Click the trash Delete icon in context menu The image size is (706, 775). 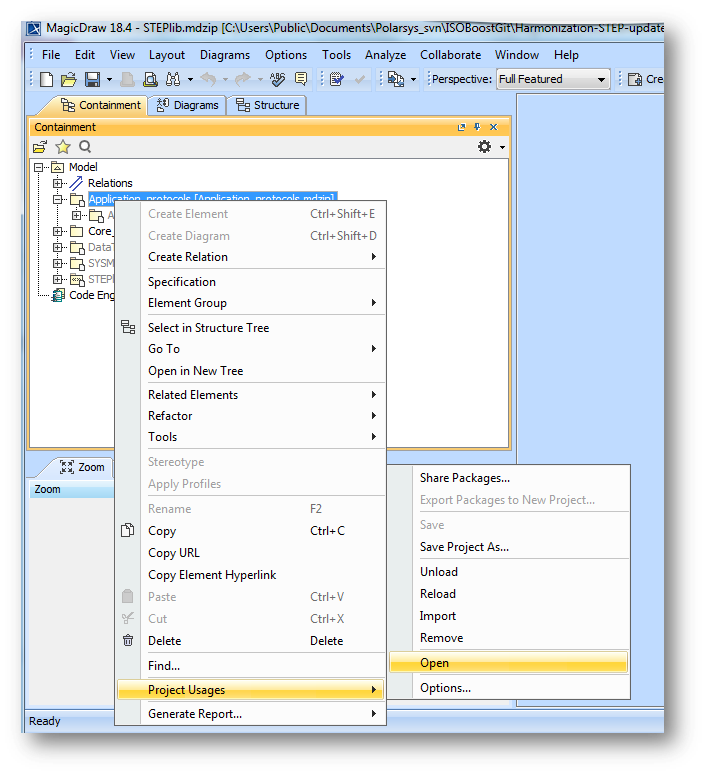pos(127,641)
